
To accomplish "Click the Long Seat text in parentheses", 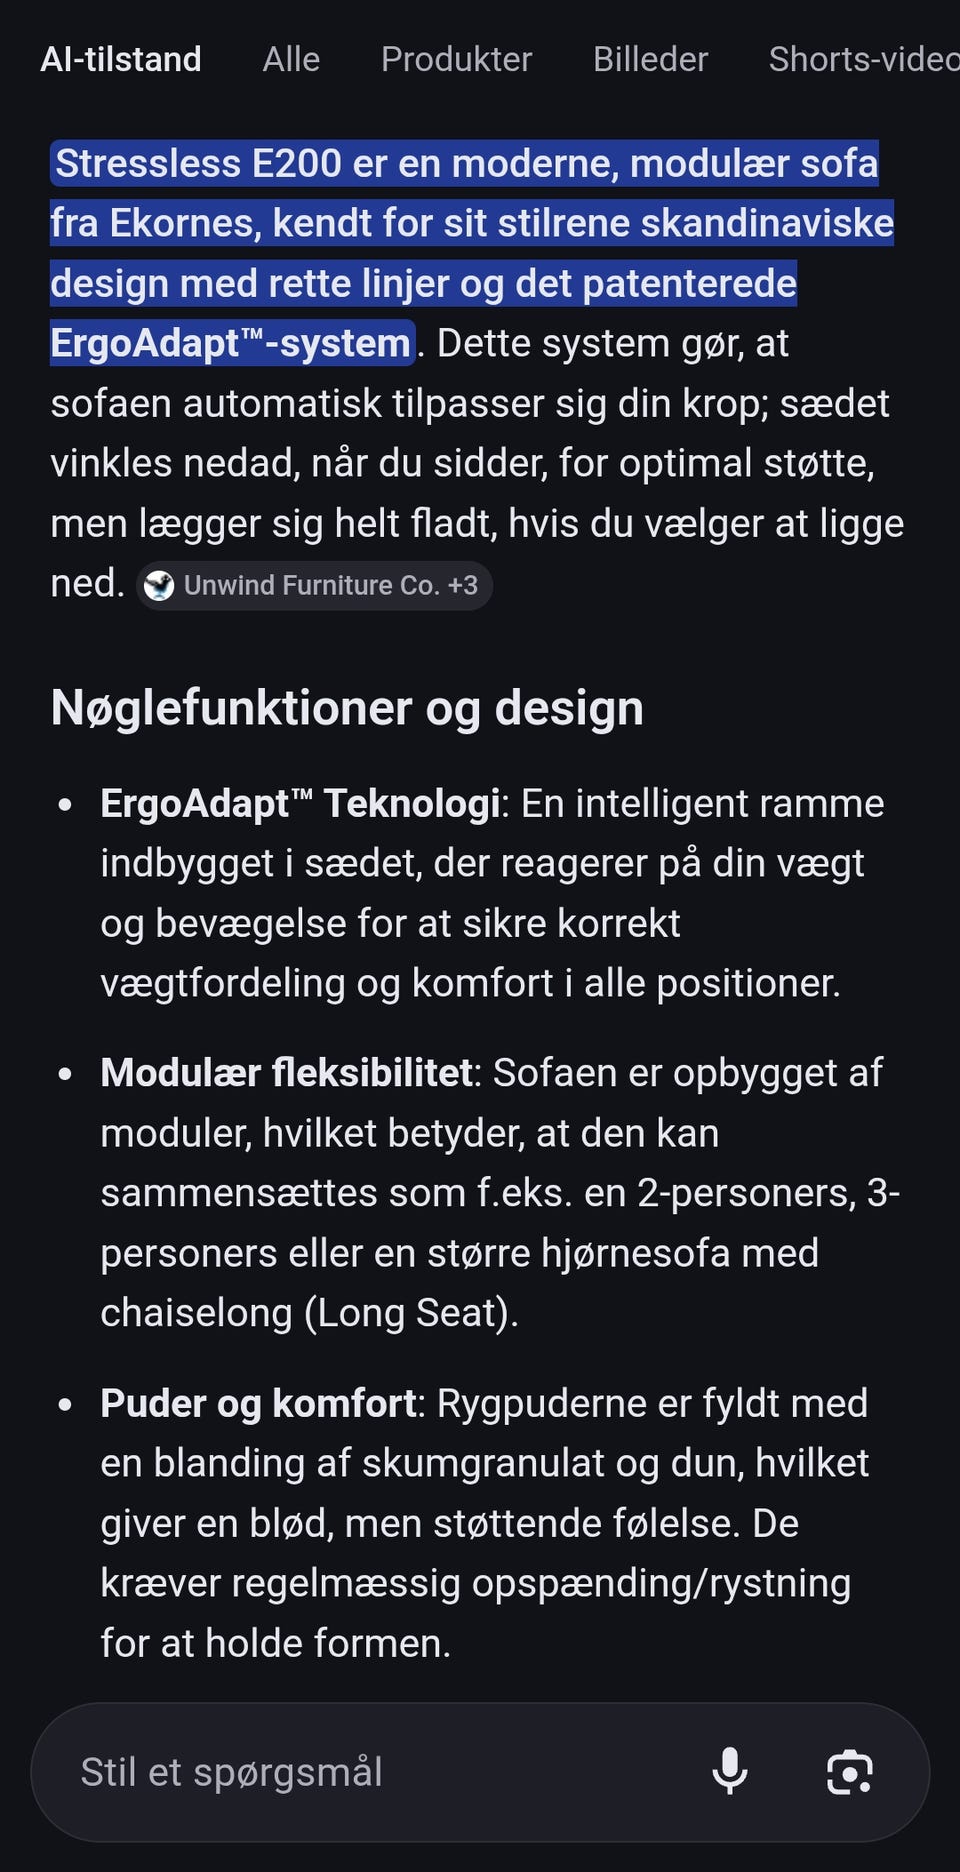I will pyautogui.click(x=409, y=1313).
